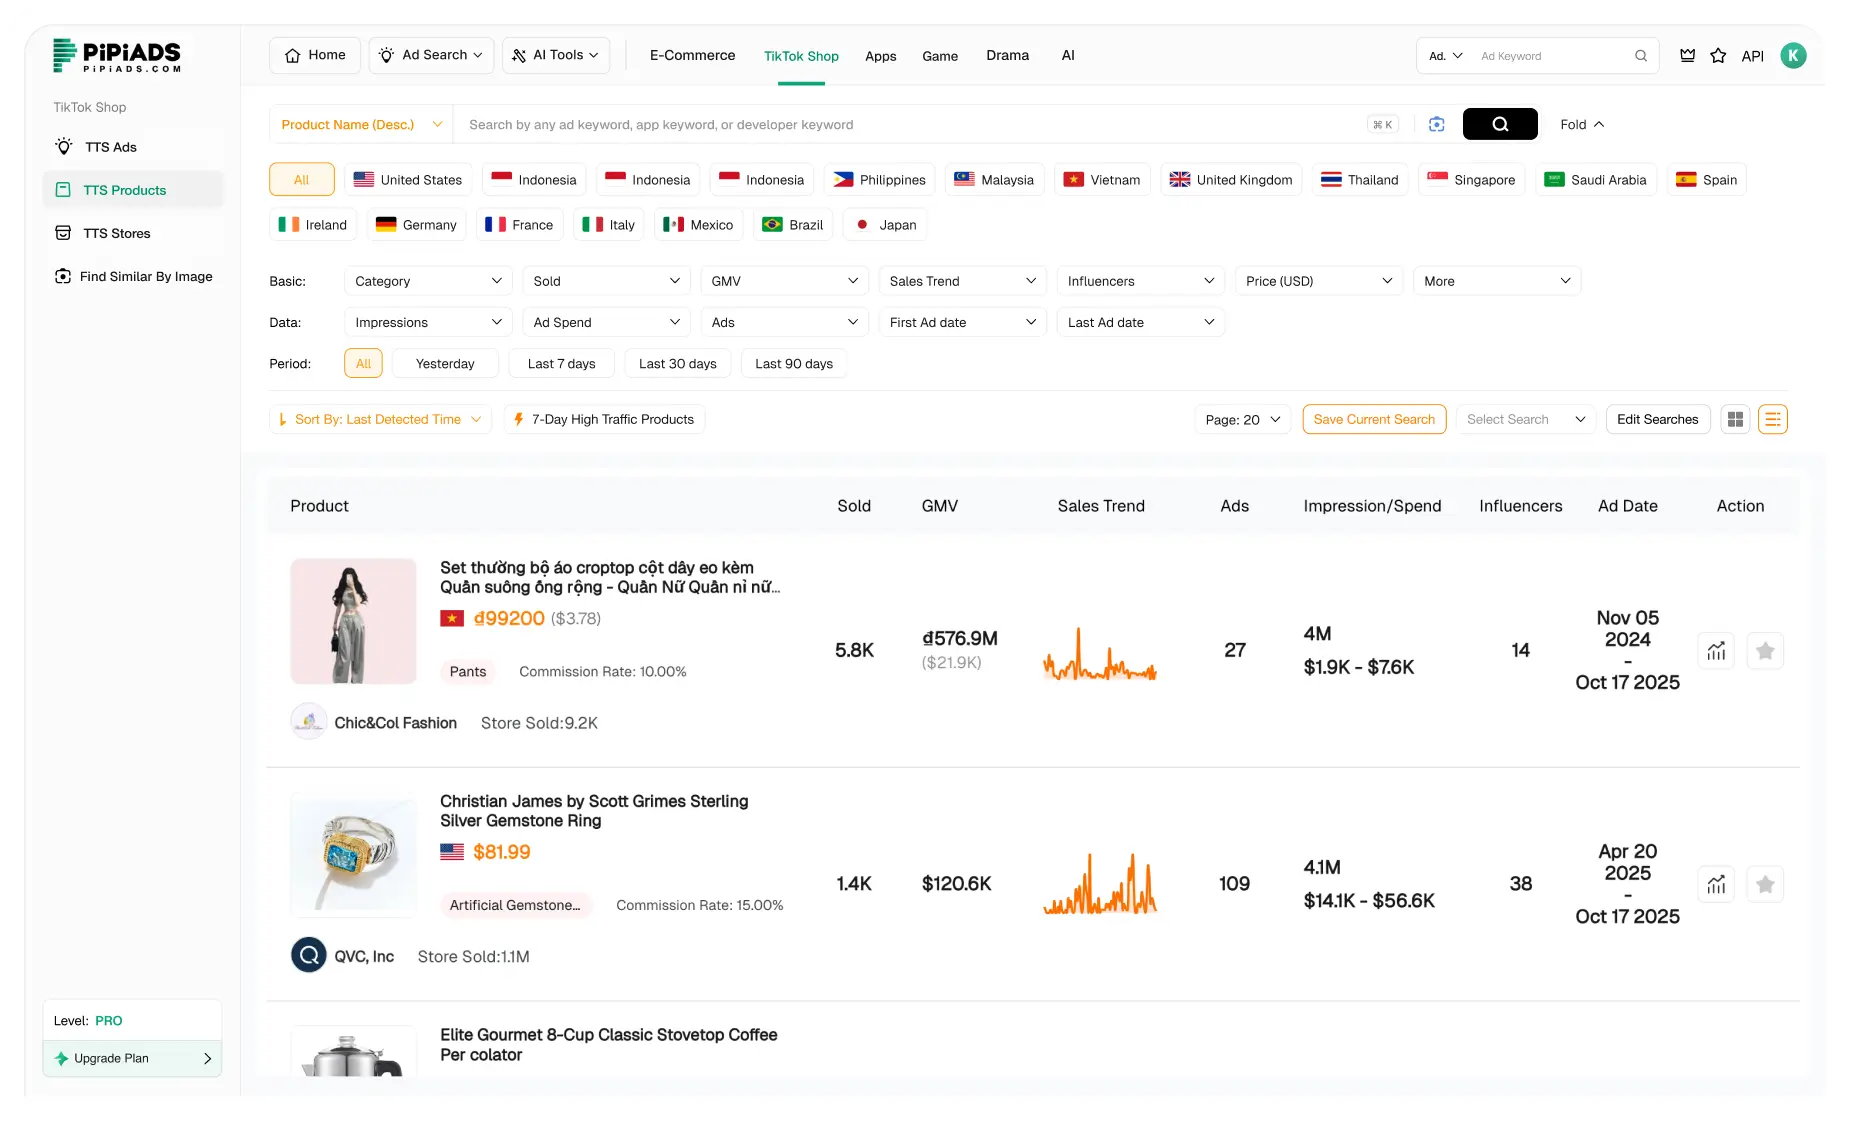Image resolution: width=1851 pixels, height=1121 pixels.
Task: Expand the Category filter dropdown
Action: (427, 281)
